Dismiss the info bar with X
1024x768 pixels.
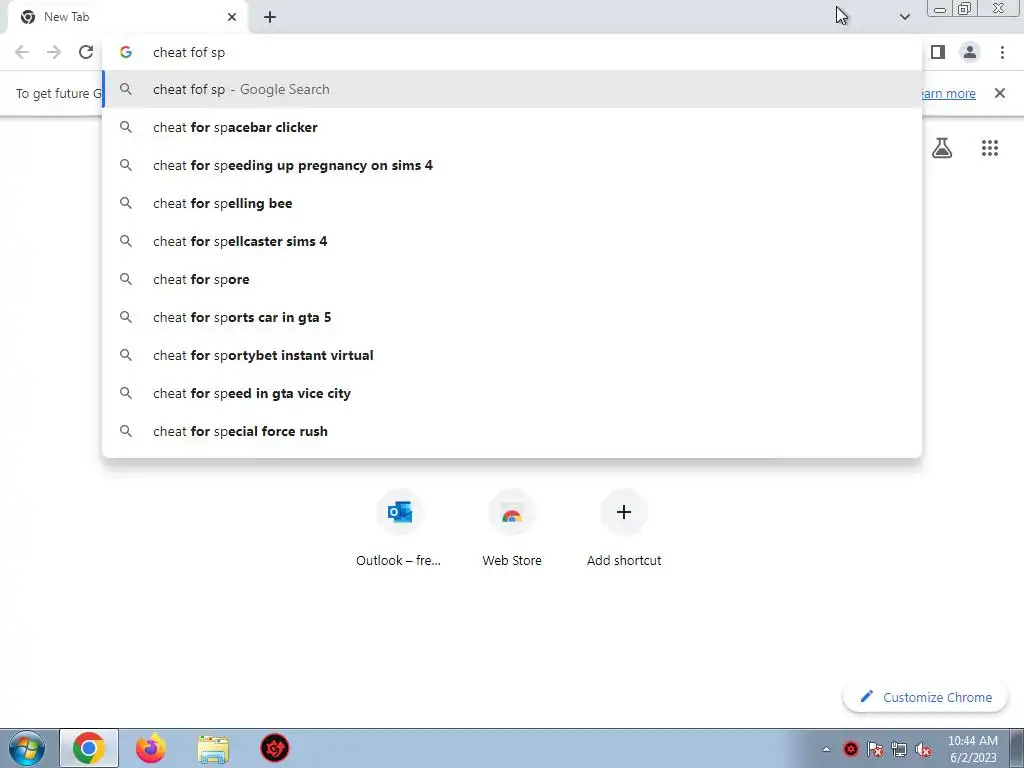pos(1000,93)
